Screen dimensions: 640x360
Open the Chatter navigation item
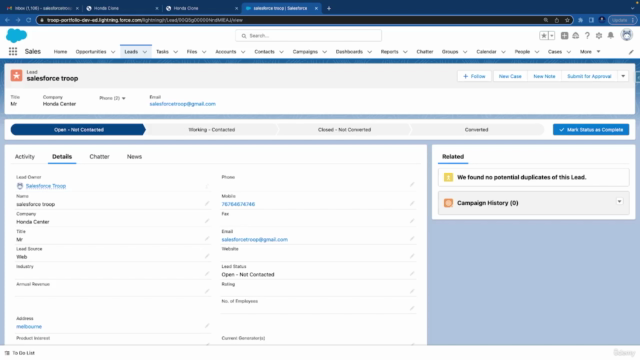(x=424, y=52)
